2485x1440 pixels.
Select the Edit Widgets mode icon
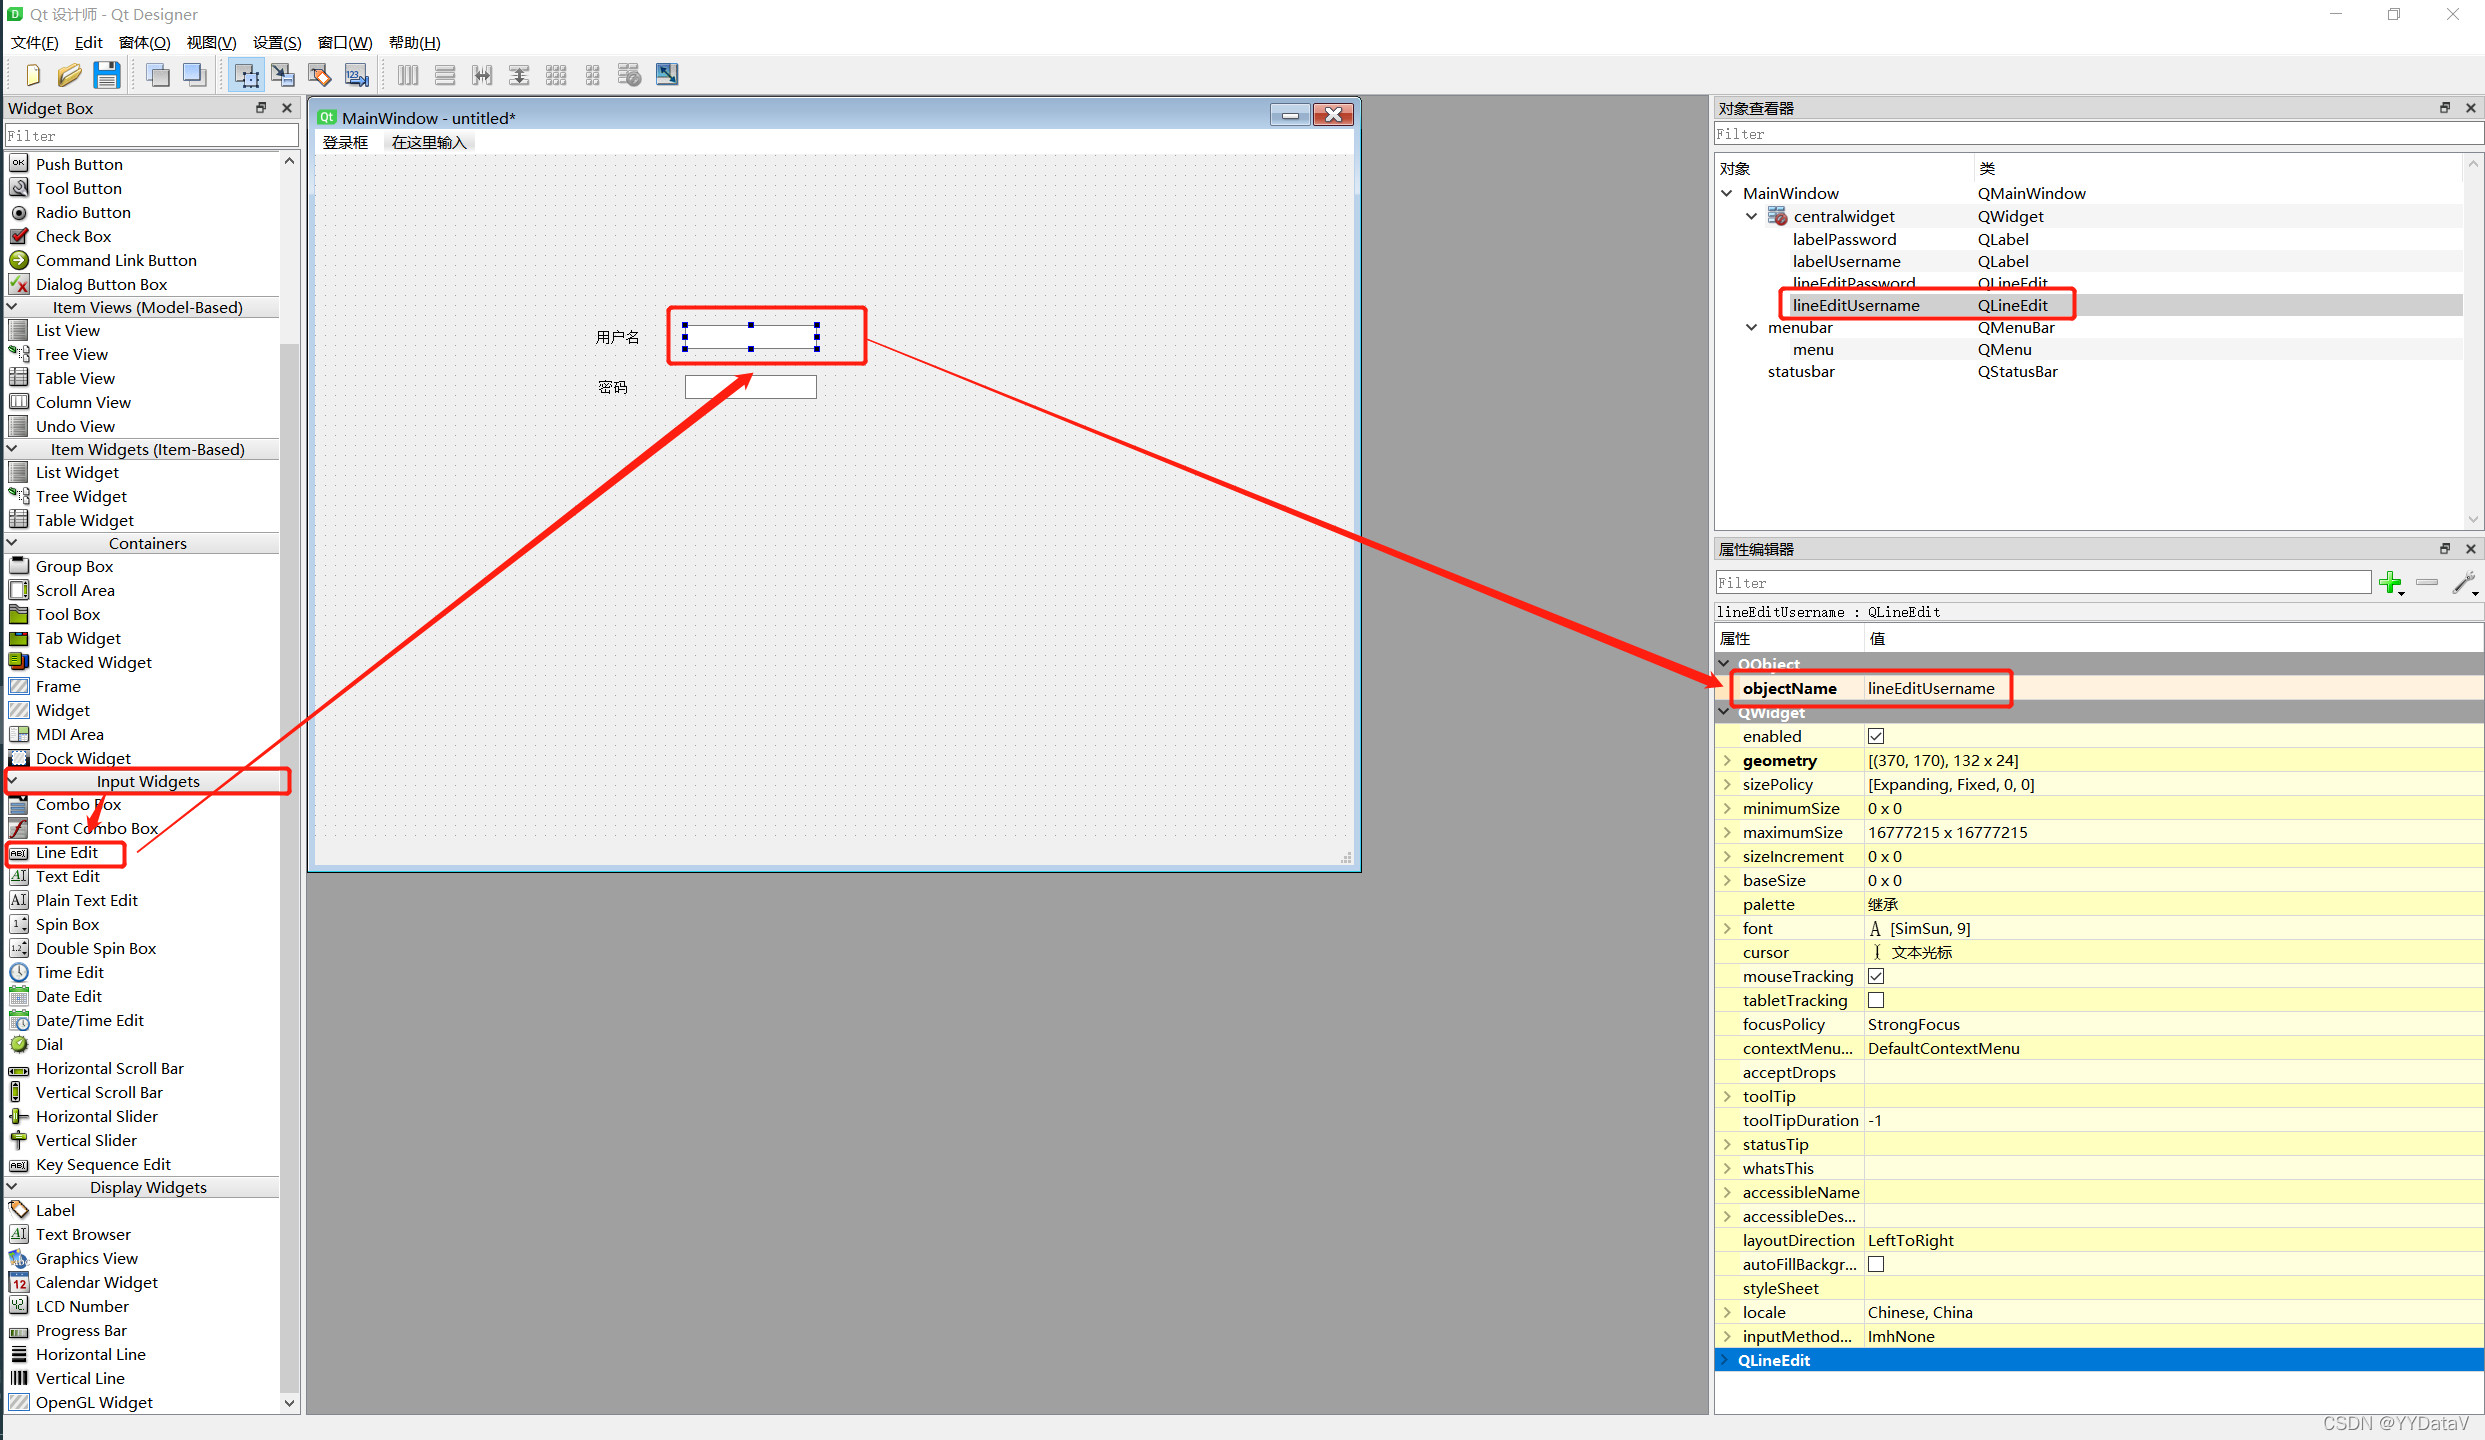(246, 75)
